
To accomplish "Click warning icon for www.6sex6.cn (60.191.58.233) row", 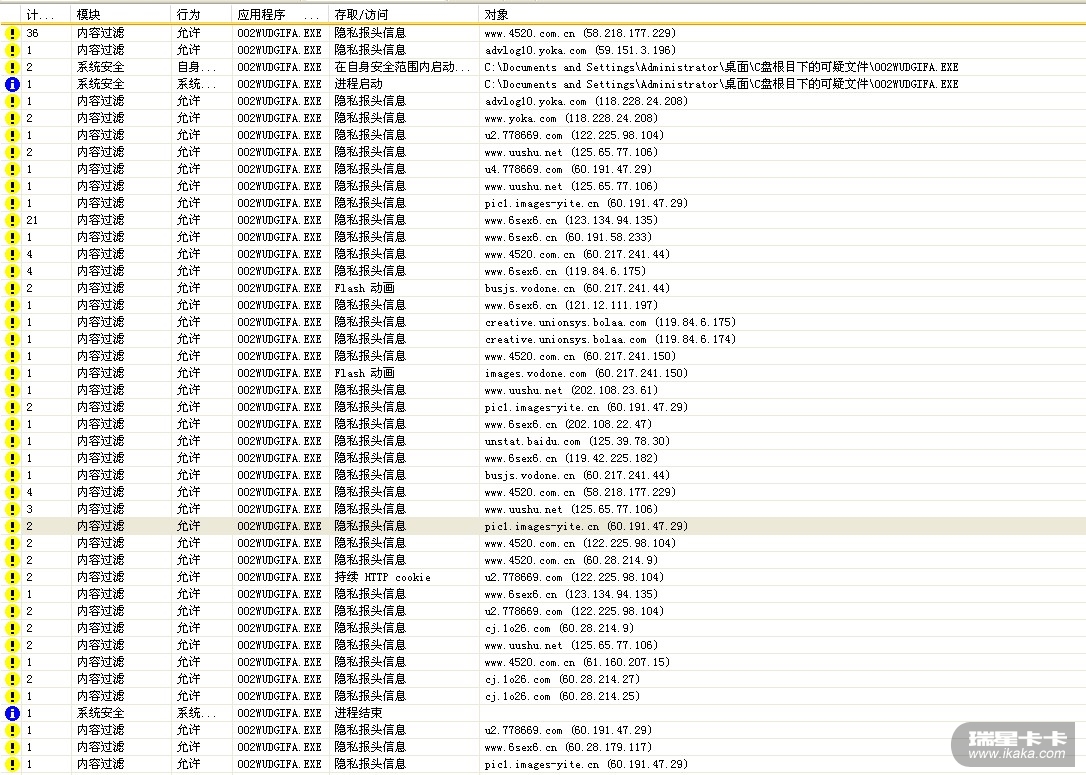I will coord(12,237).
